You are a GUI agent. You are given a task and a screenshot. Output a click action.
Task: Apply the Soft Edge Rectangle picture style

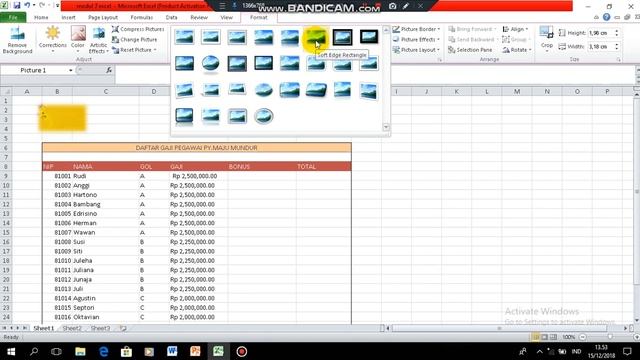pyautogui.click(x=316, y=37)
